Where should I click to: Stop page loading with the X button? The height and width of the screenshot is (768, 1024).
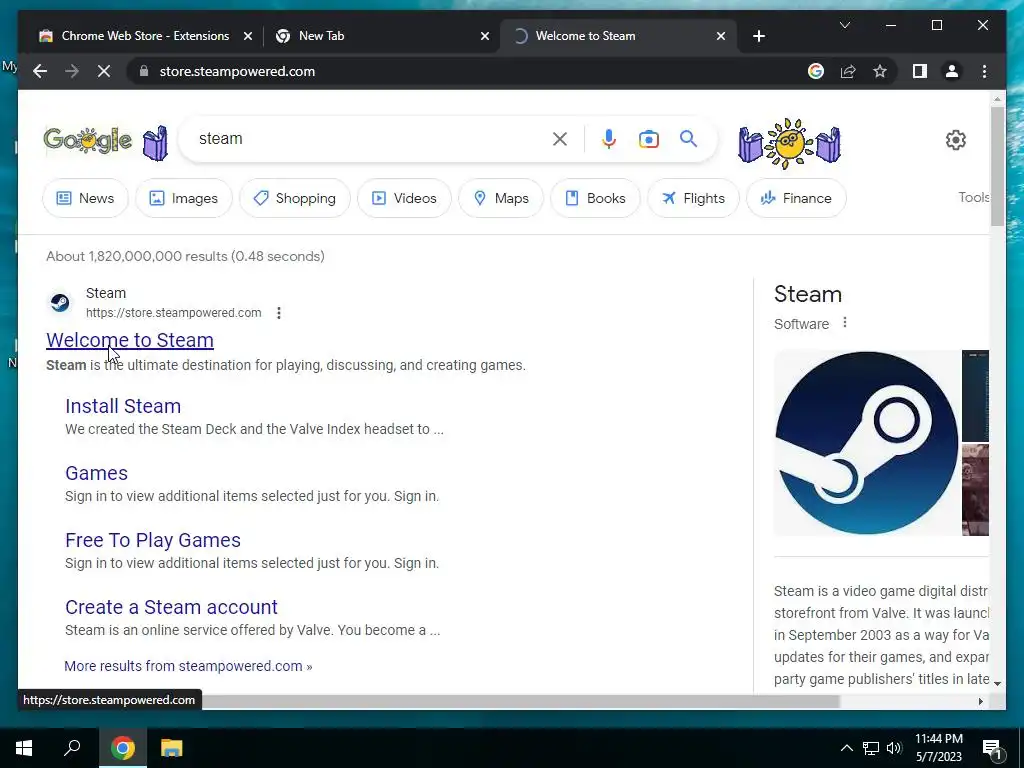[104, 71]
